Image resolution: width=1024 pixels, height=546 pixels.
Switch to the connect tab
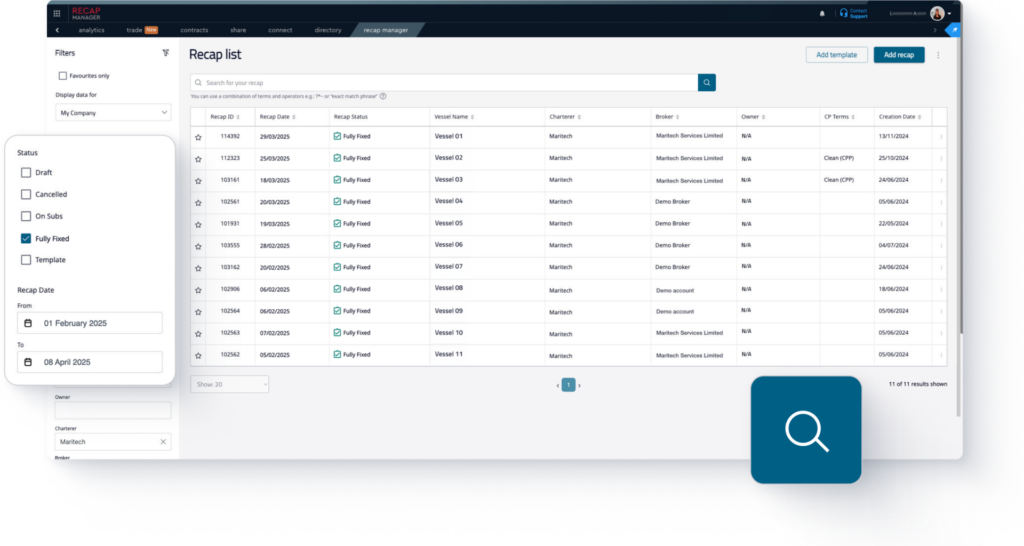click(x=280, y=30)
